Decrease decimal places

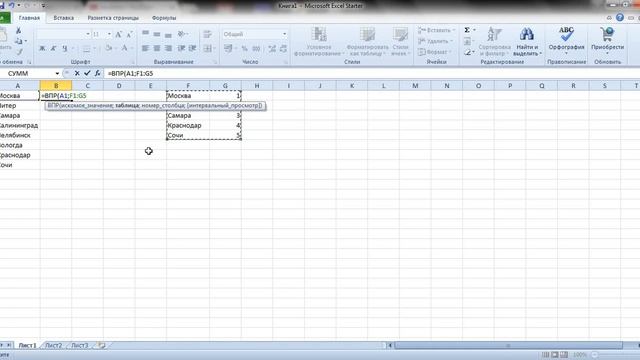283,49
